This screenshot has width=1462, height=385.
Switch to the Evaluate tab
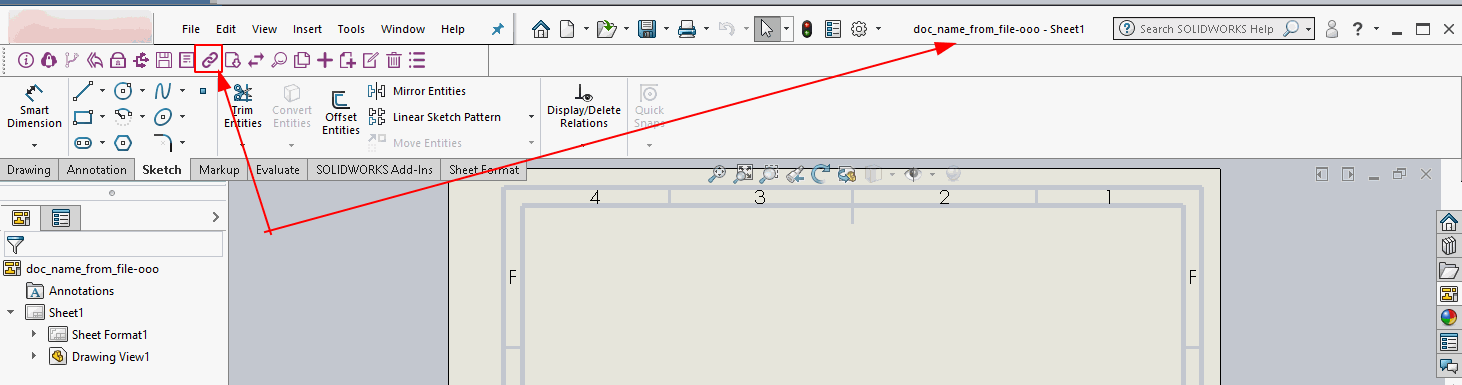tap(278, 170)
